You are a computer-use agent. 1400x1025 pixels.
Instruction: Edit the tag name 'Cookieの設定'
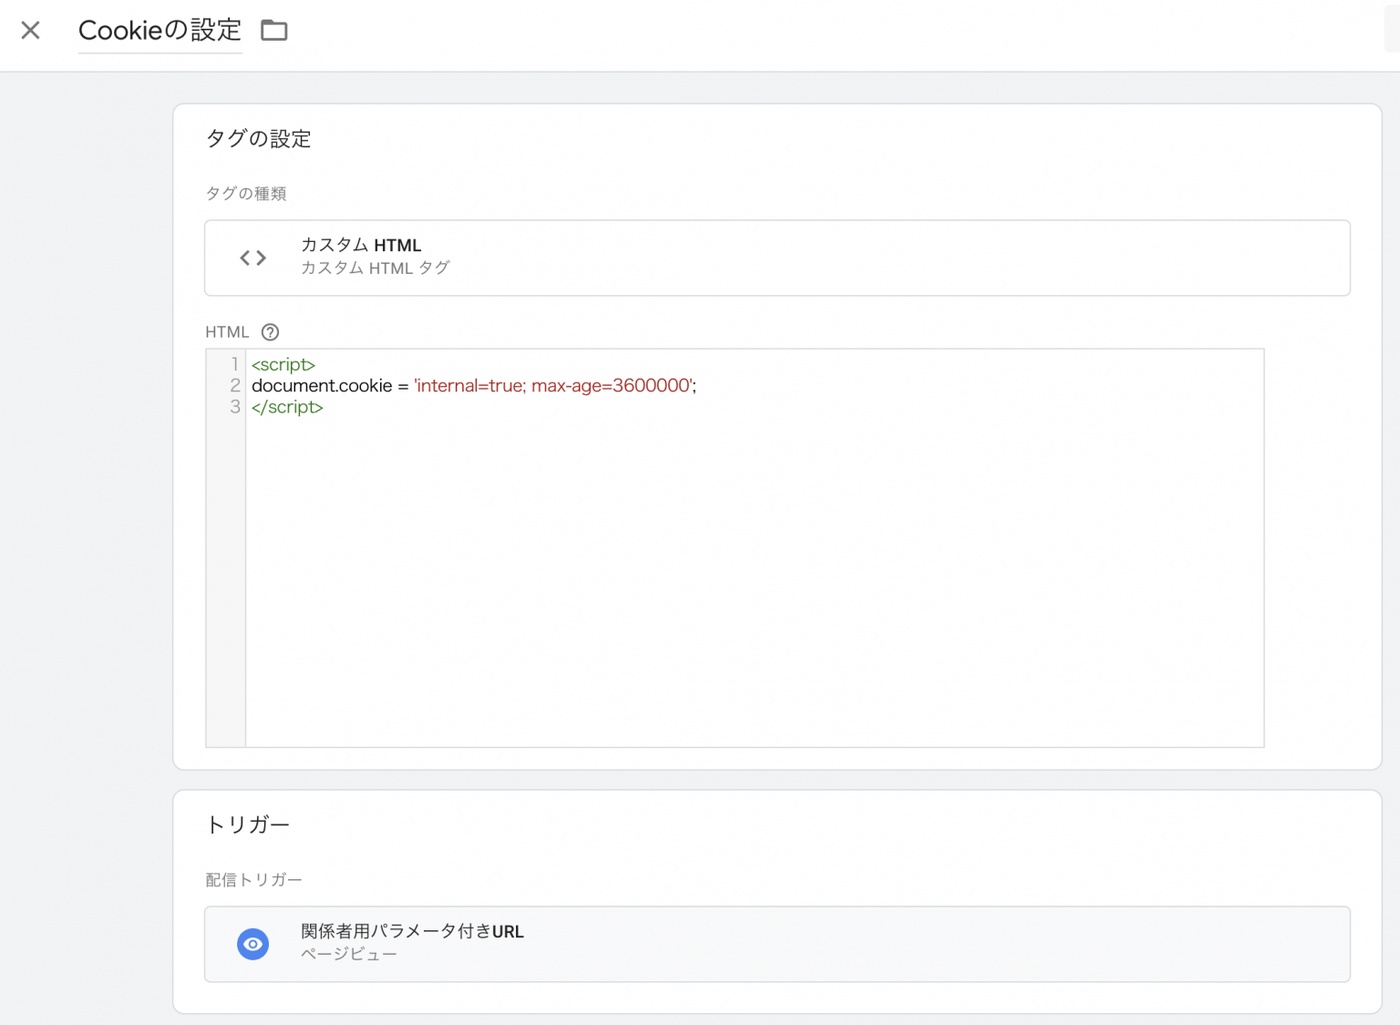click(x=160, y=30)
